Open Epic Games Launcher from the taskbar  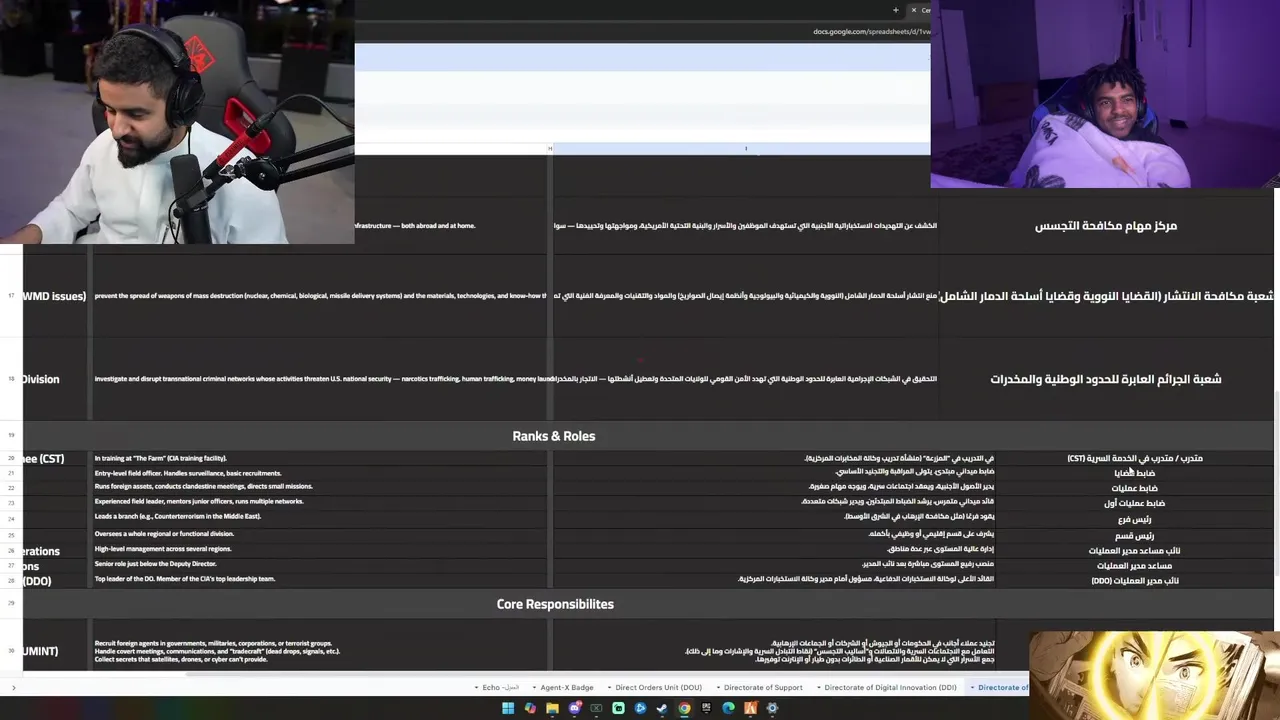click(706, 708)
